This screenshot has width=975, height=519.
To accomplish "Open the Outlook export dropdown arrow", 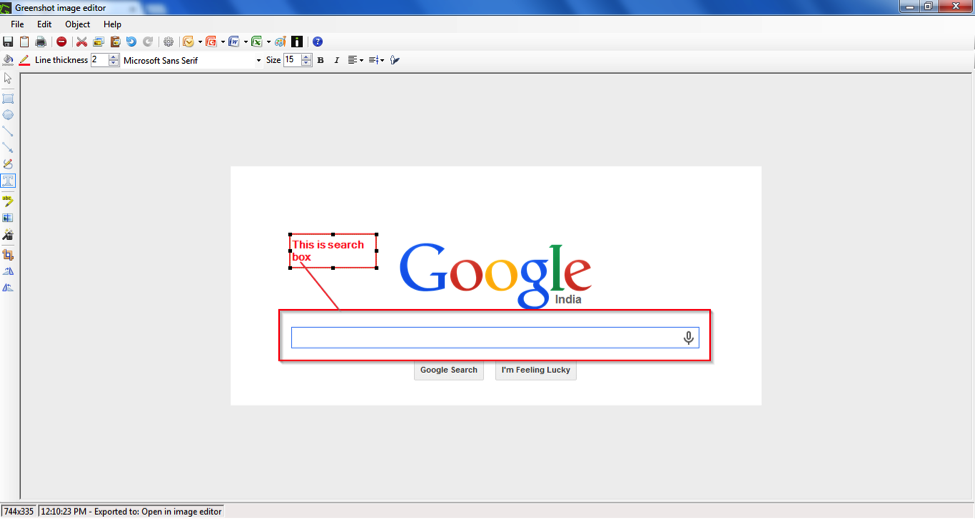I will (200, 42).
